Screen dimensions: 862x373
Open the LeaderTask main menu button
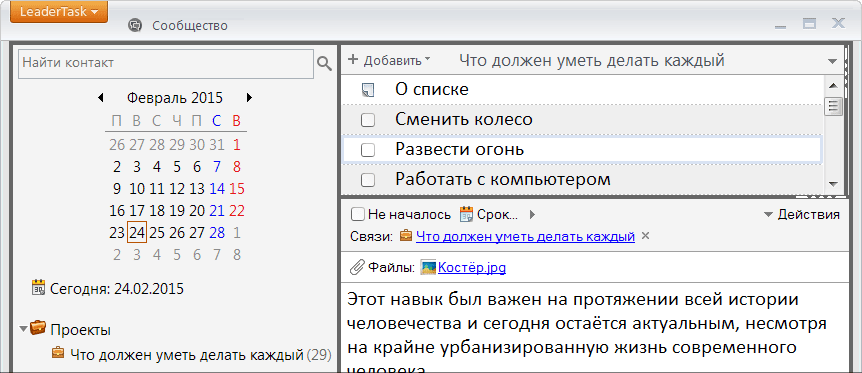point(58,12)
